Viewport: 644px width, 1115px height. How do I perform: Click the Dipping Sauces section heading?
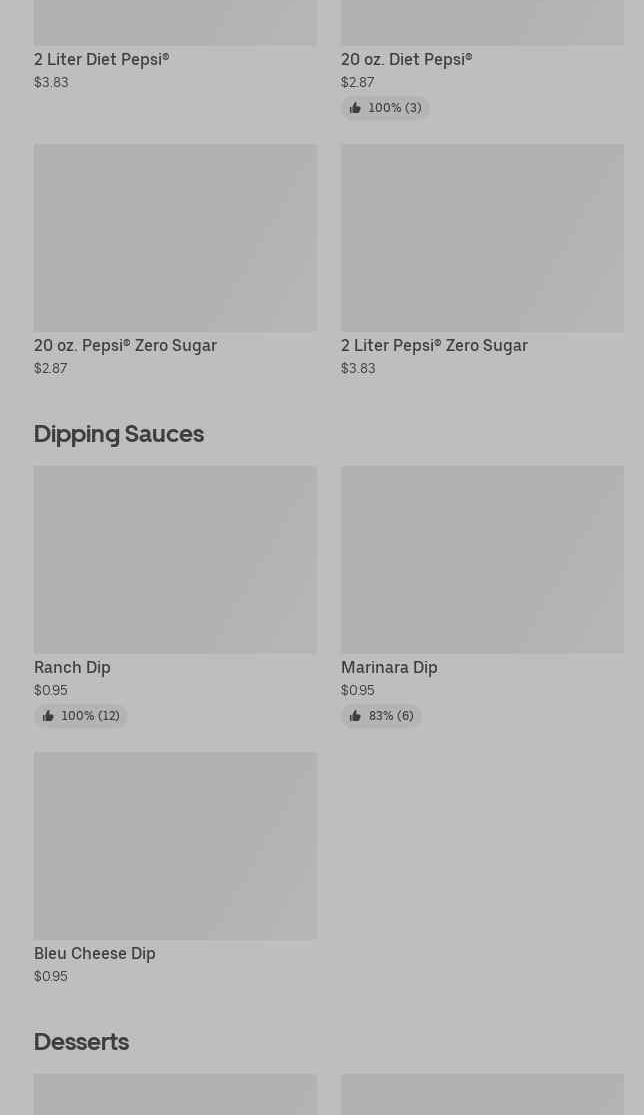point(119,434)
